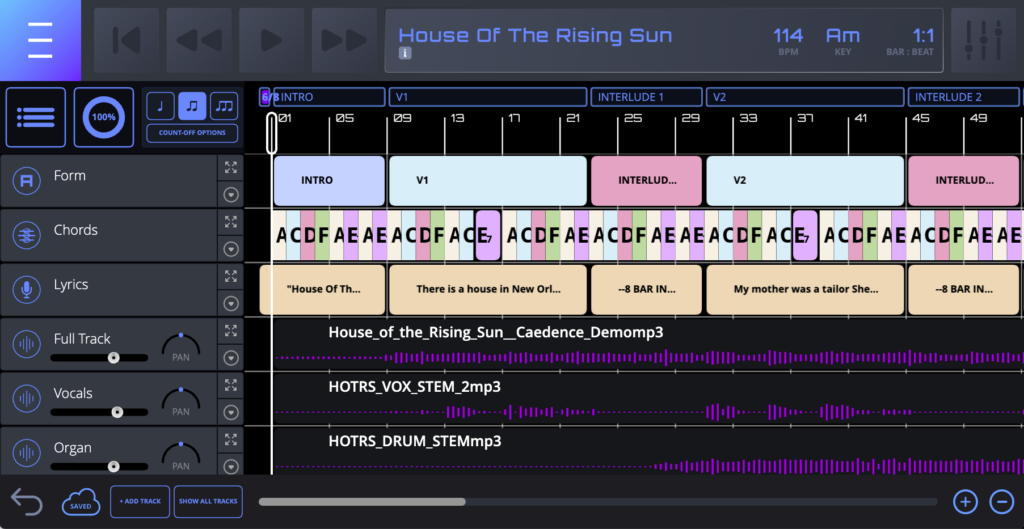Click the Full Track PAN knob

181,345
